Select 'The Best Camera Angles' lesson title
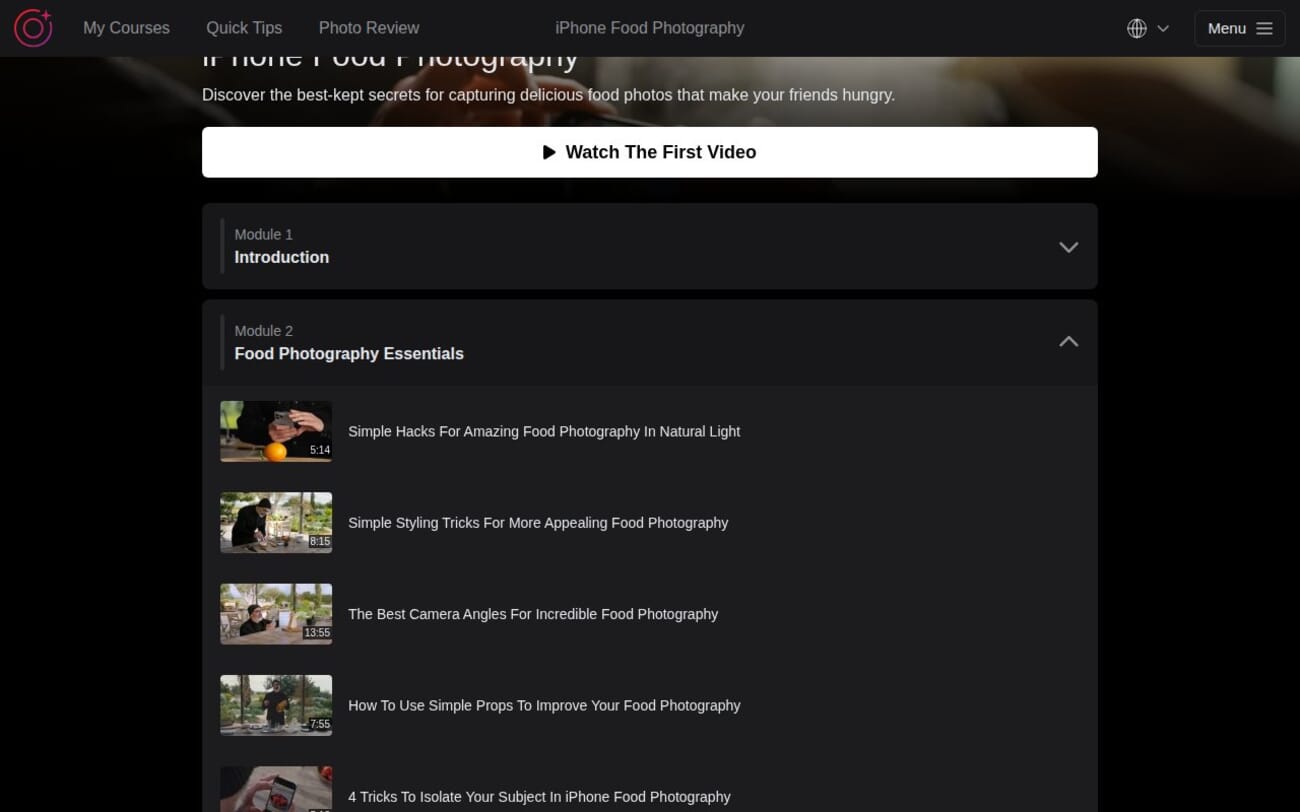The image size is (1300, 812). pyautogui.click(x=533, y=614)
